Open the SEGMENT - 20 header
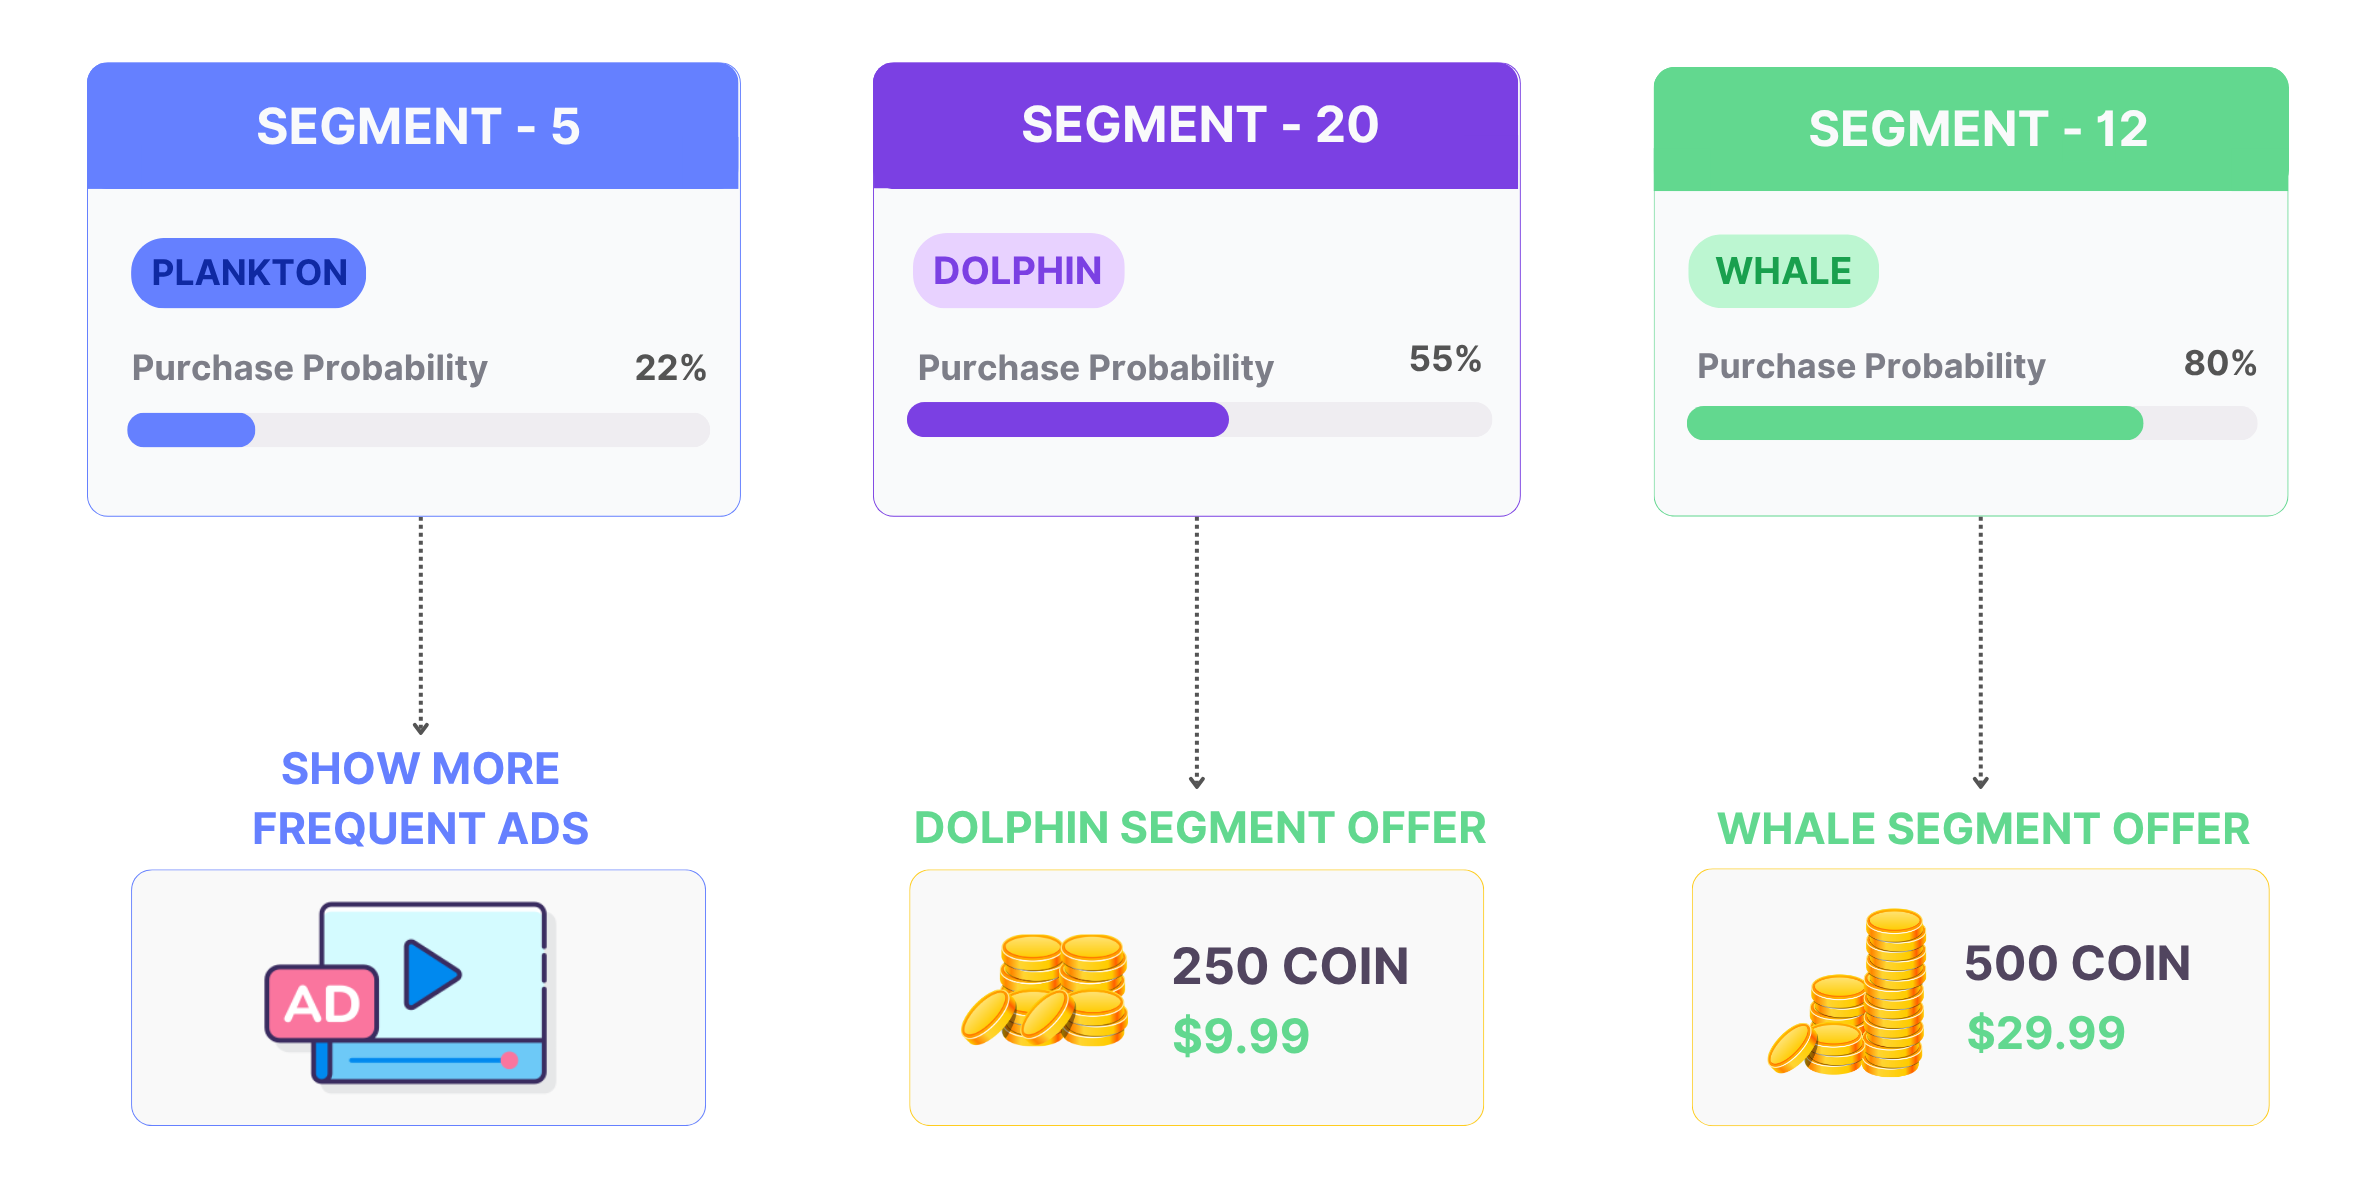2364x1200 pixels. (1196, 126)
